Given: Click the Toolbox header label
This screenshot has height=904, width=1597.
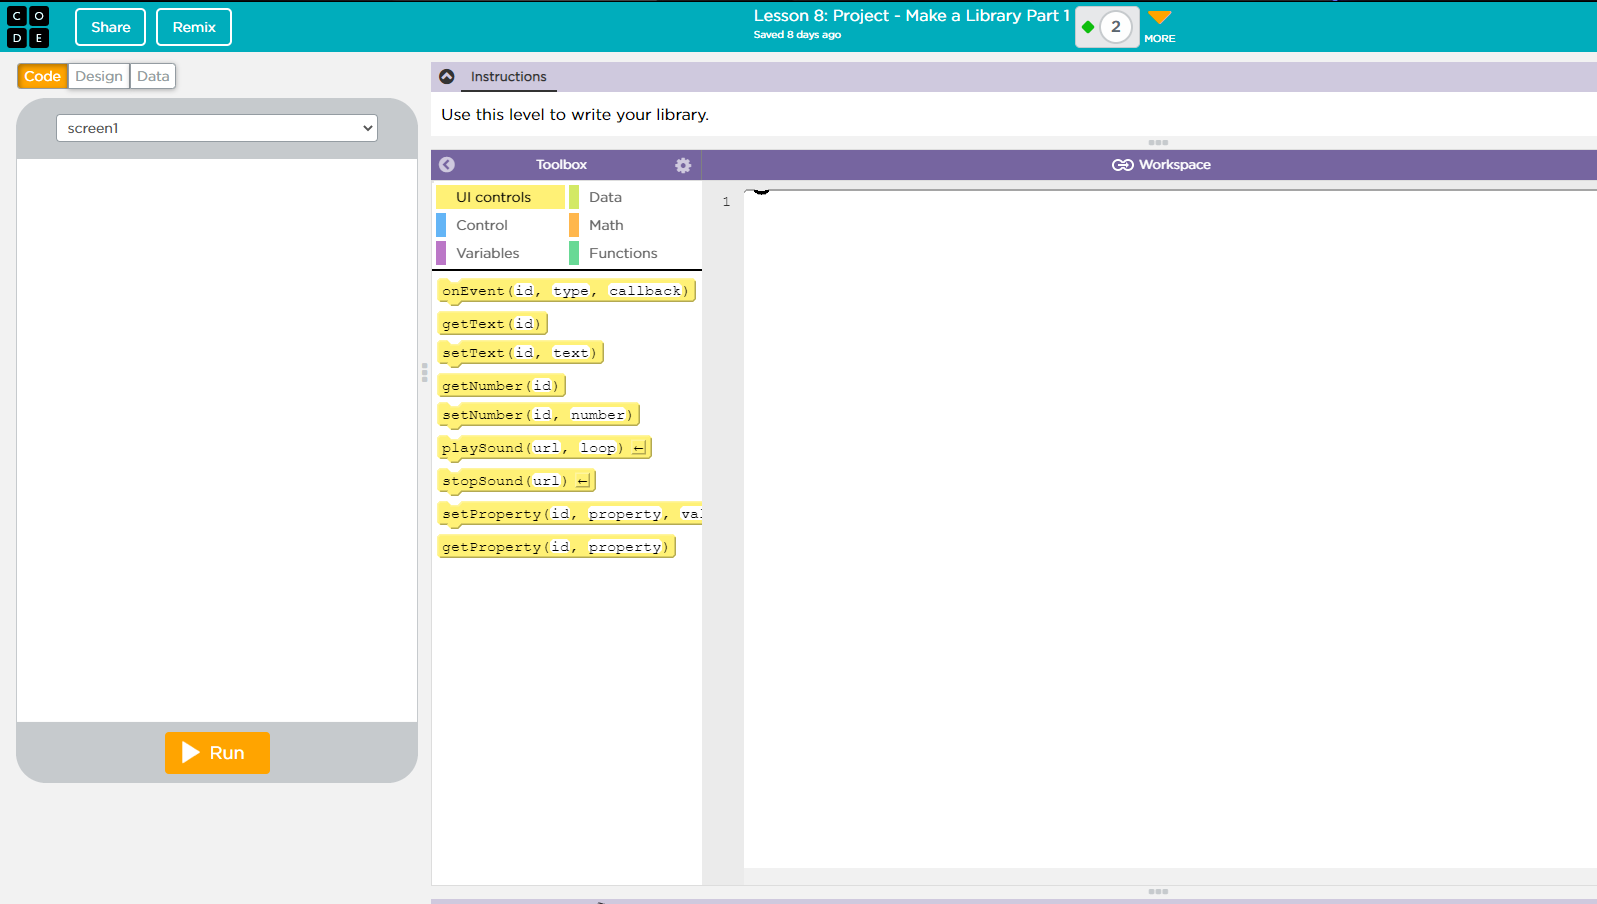Looking at the screenshot, I should coord(561,165).
